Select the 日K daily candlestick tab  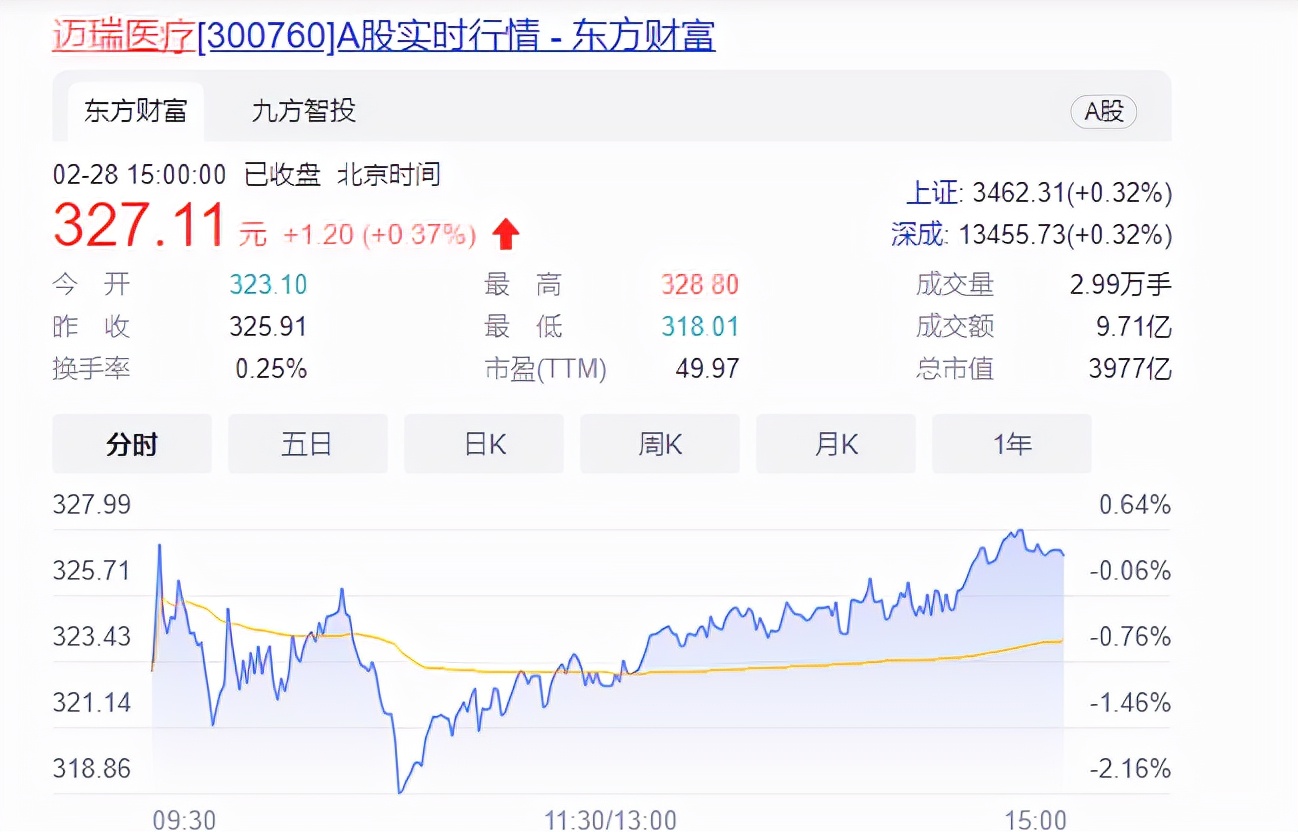(484, 444)
